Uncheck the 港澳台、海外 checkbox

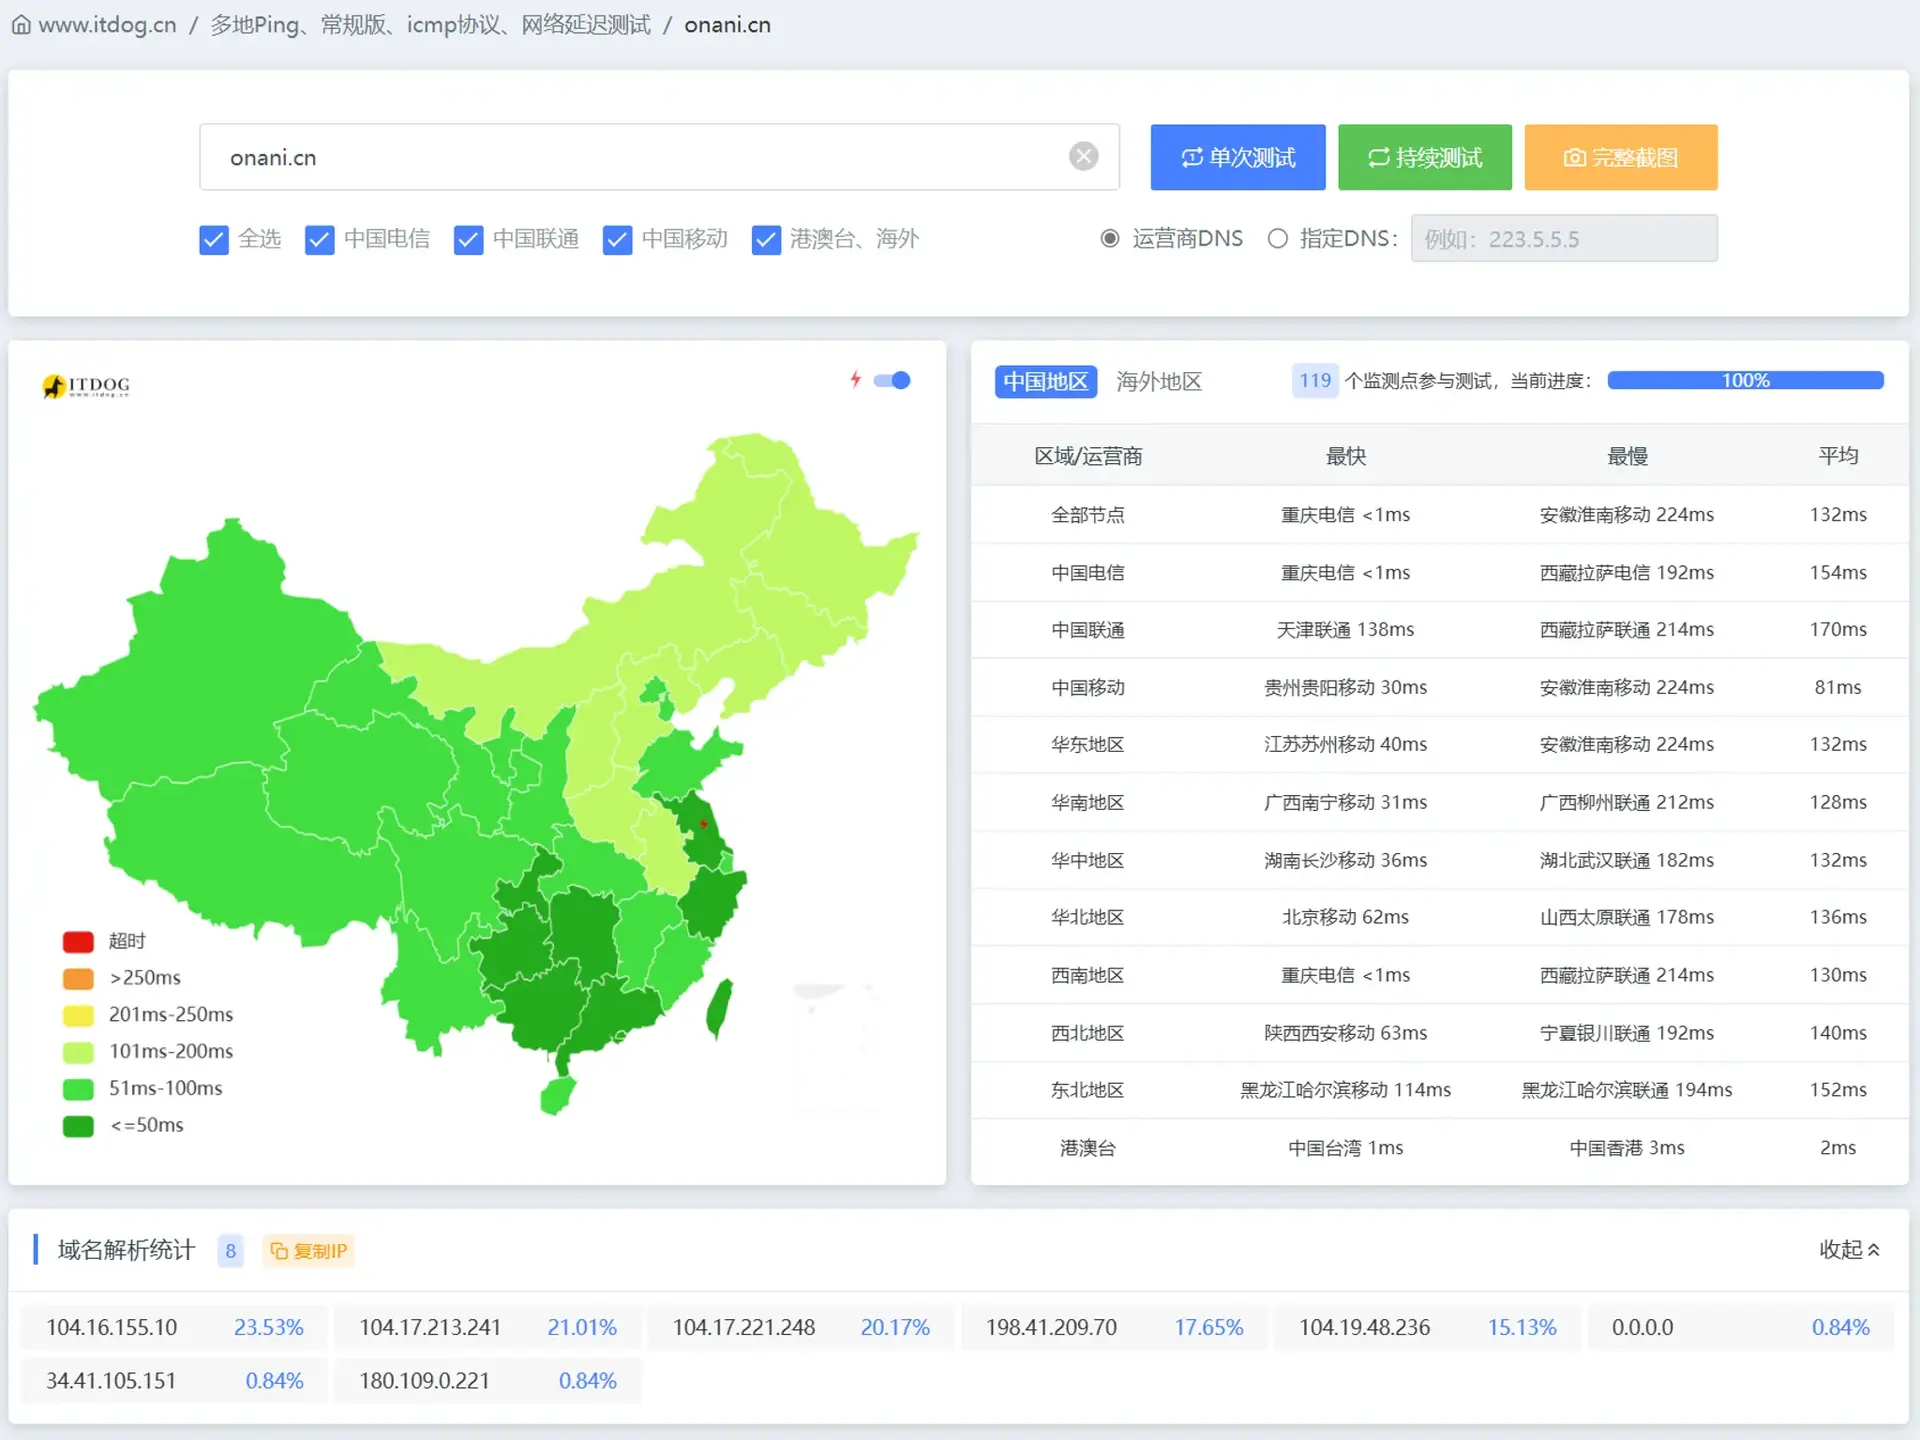[x=766, y=240]
